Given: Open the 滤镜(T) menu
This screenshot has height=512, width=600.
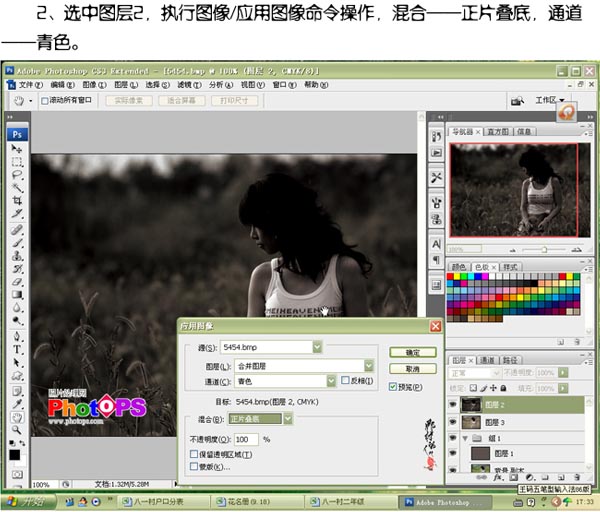Looking at the screenshot, I should pyautogui.click(x=189, y=85).
